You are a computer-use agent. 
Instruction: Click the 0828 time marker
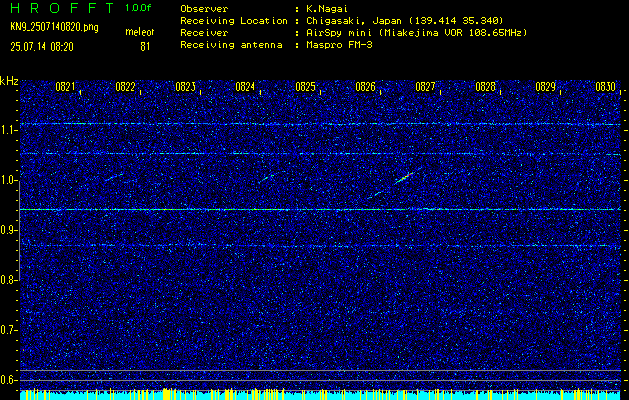485,87
